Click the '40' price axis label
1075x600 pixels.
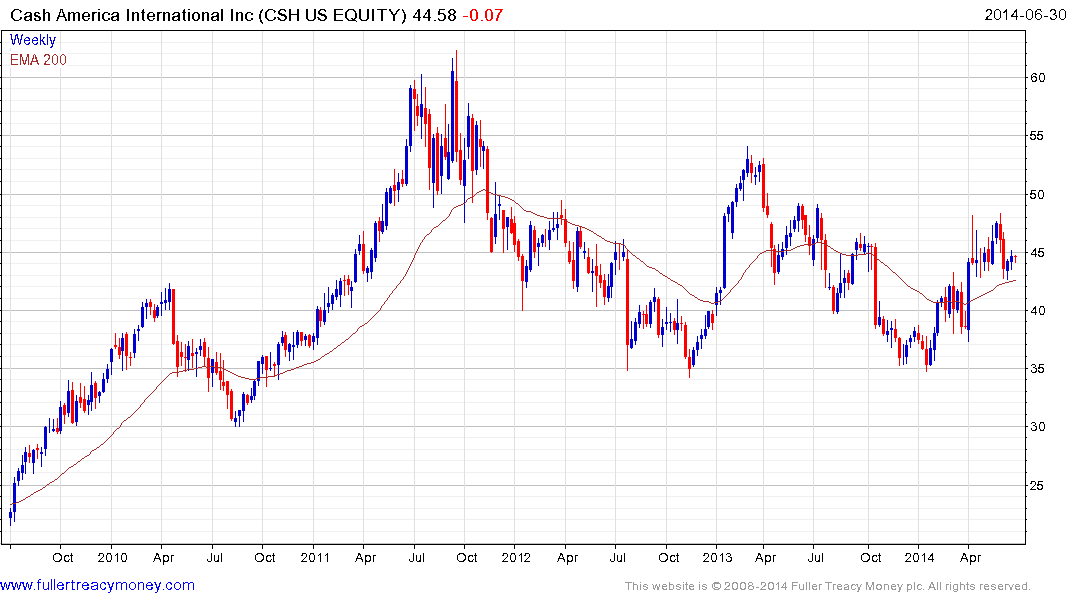click(x=1037, y=311)
